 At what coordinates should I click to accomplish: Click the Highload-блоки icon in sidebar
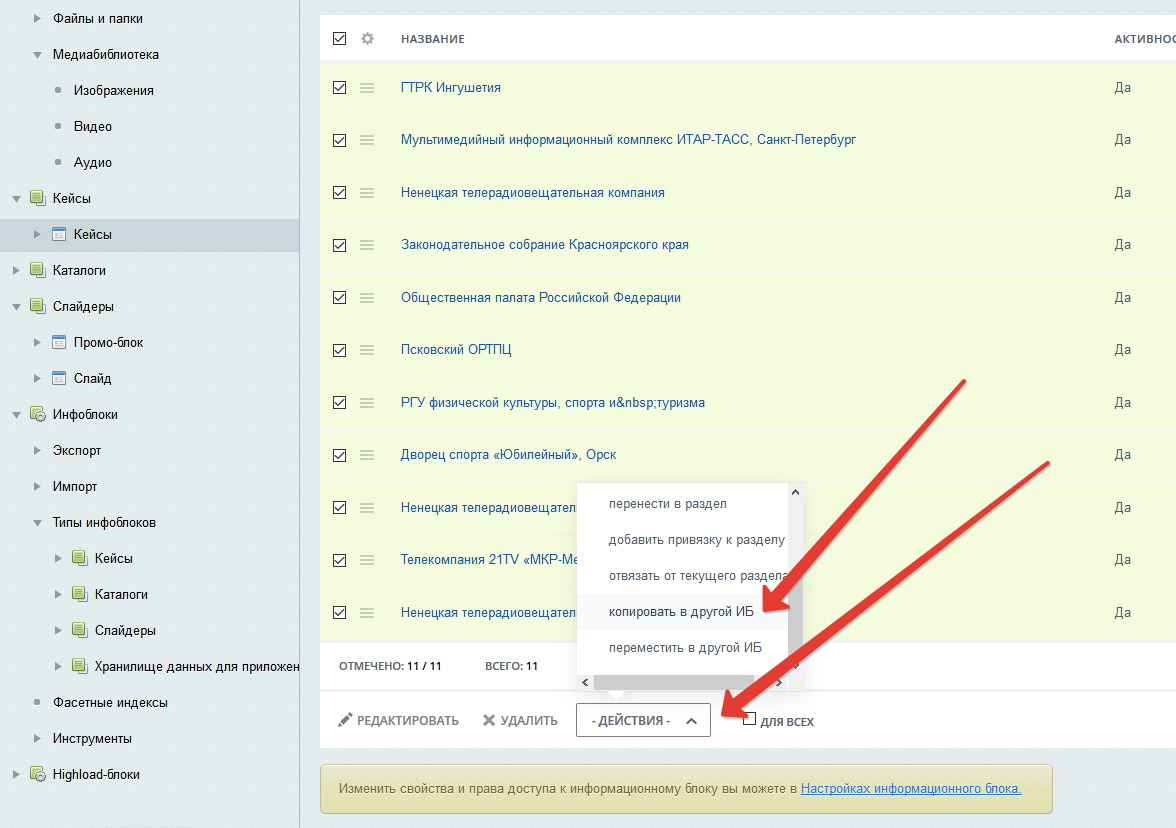coord(38,774)
